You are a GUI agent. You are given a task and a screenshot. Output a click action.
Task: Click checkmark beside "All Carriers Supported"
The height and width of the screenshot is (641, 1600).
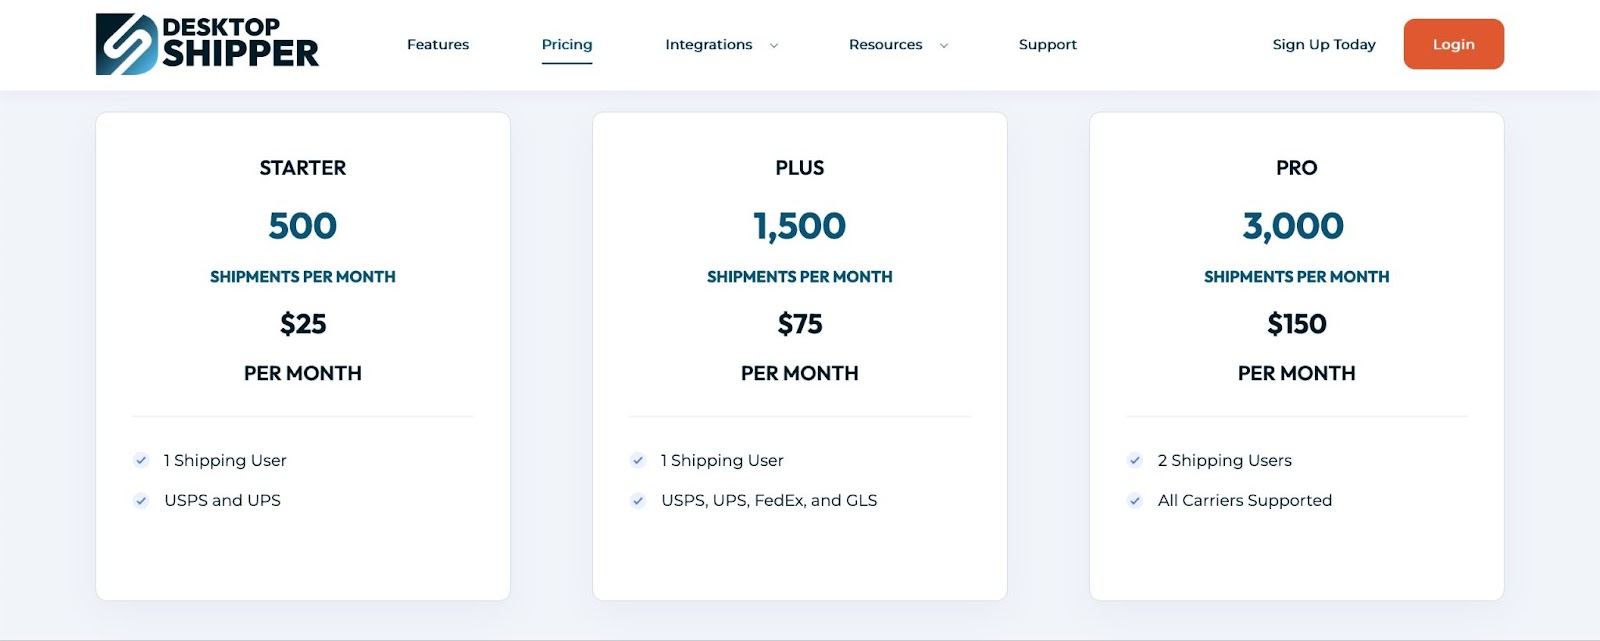1135,501
